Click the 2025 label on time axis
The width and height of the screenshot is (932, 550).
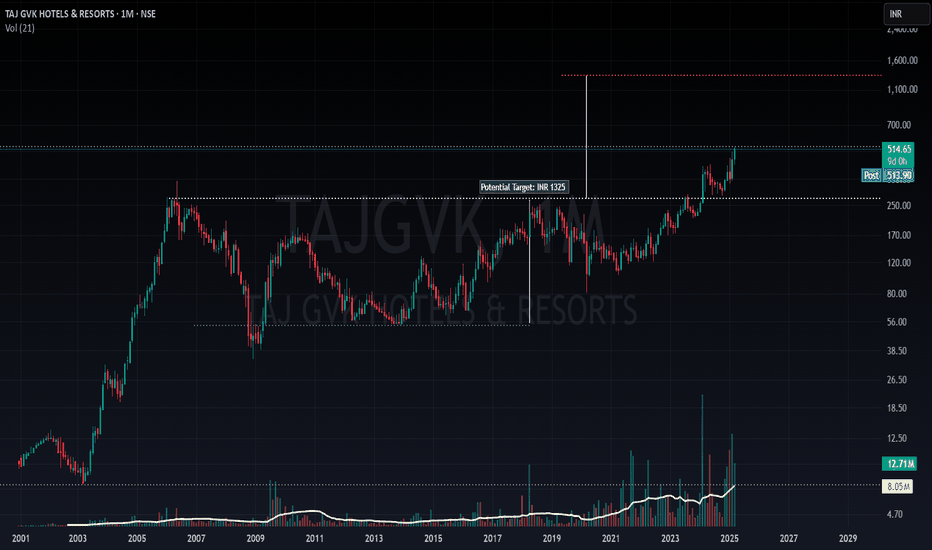(x=729, y=538)
